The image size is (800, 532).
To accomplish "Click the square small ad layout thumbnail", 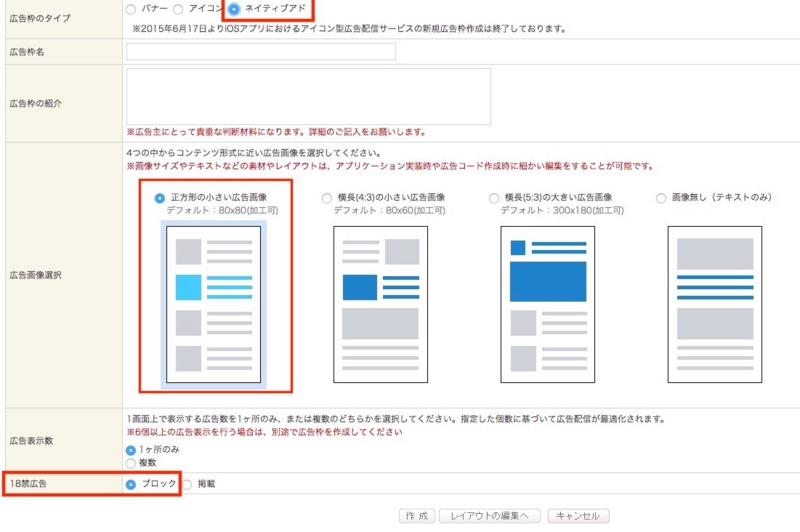I will (x=213, y=305).
